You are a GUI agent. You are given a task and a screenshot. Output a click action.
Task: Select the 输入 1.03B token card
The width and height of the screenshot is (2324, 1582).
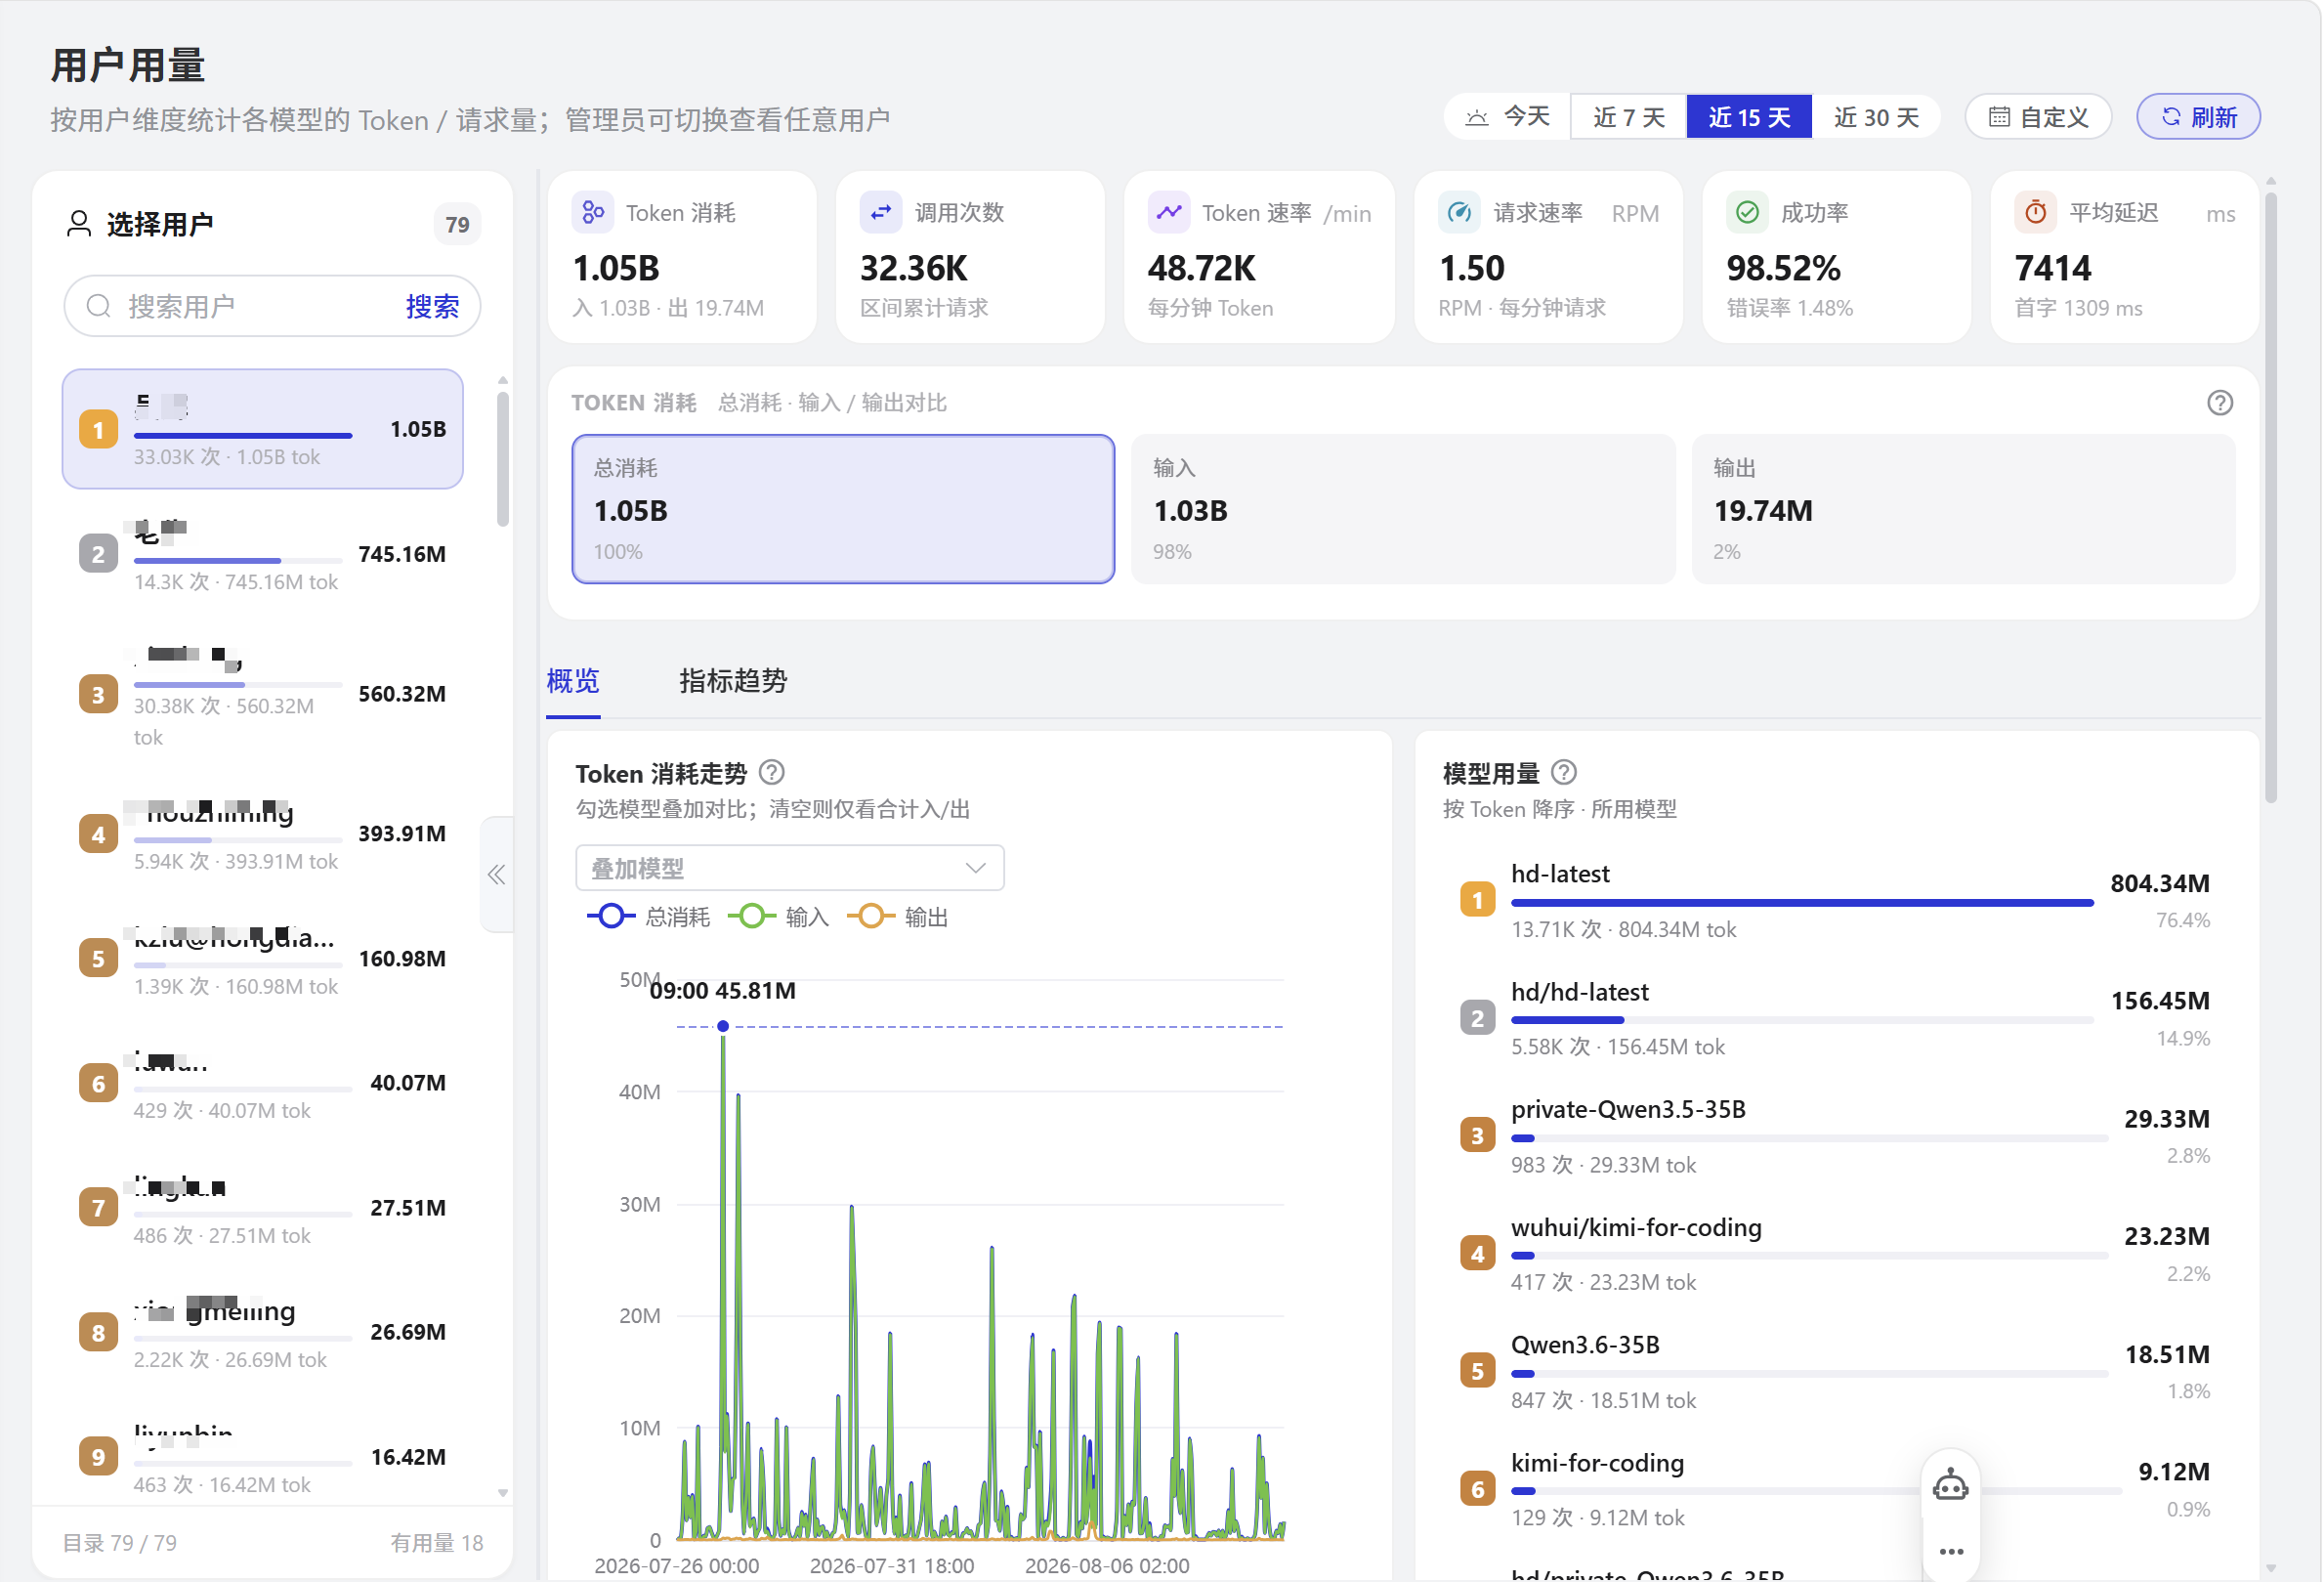(1404, 509)
